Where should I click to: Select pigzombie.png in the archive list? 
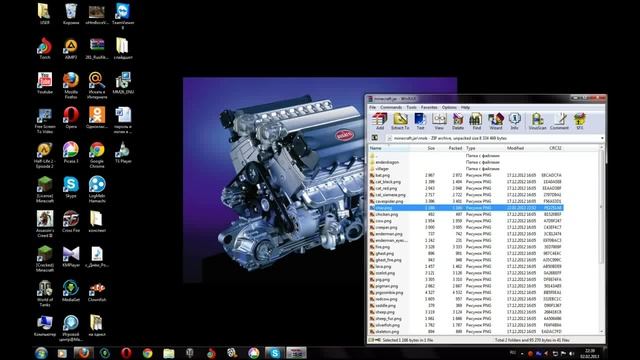click(x=466, y=293)
